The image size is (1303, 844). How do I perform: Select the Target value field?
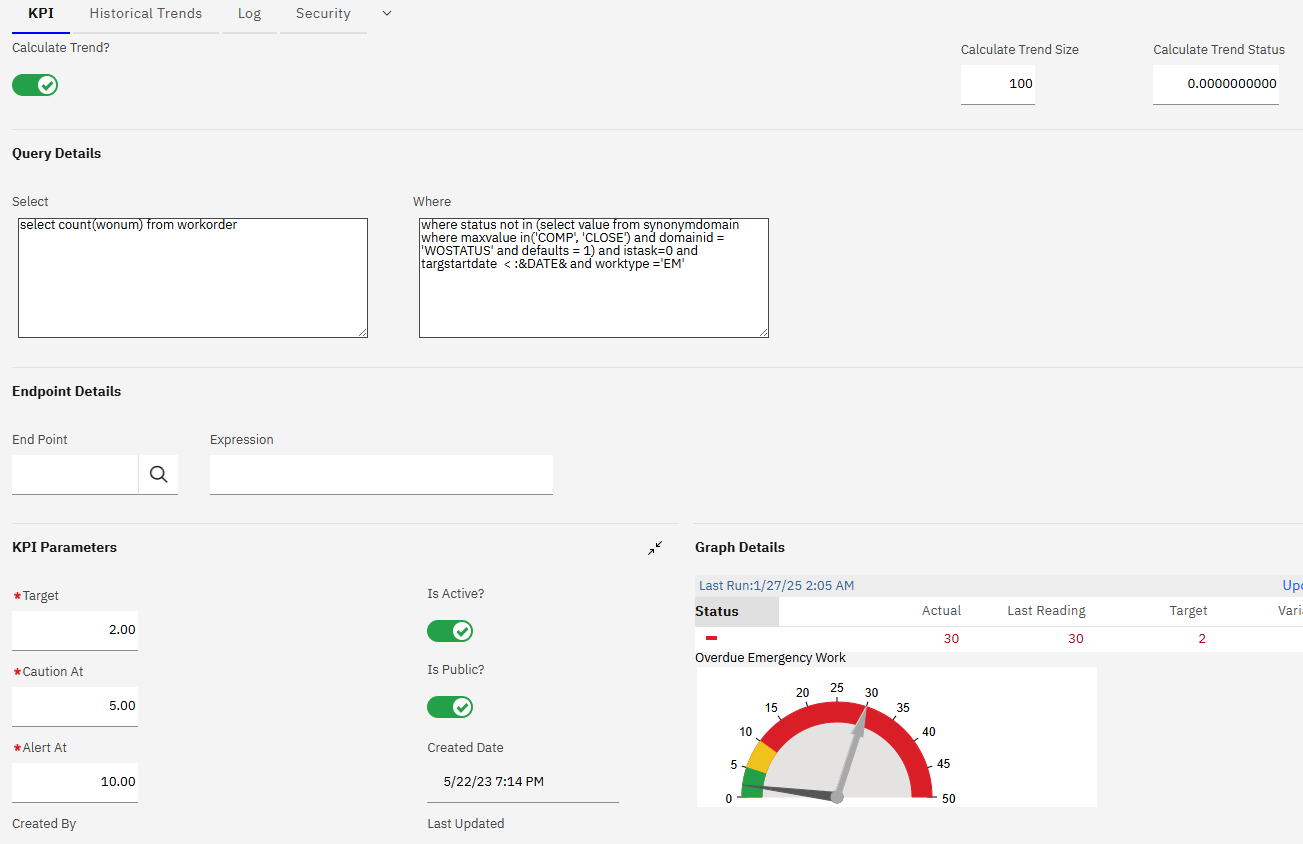click(74, 629)
